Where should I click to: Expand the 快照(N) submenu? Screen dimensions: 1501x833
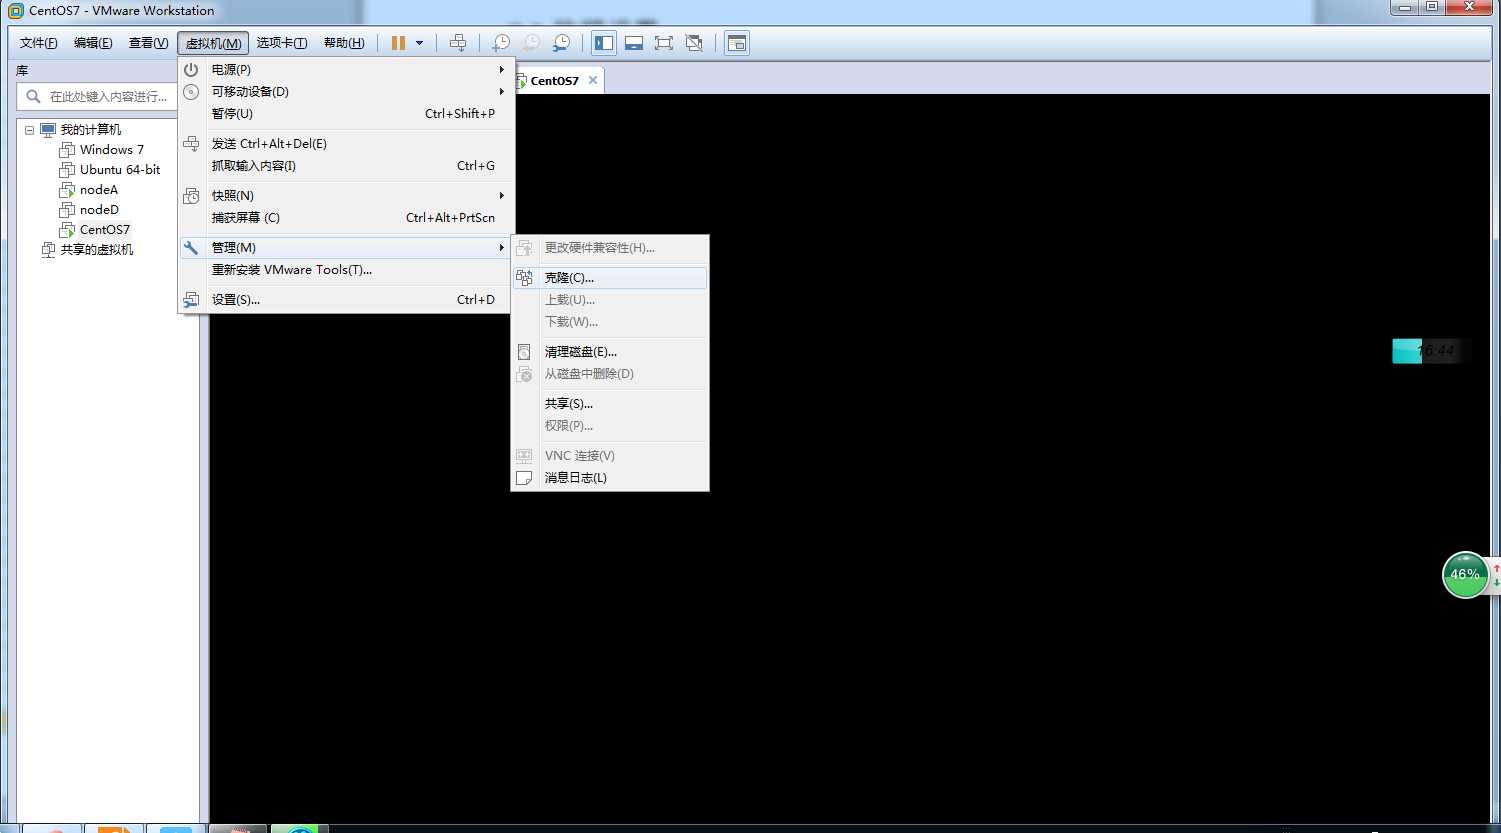[x=346, y=196]
